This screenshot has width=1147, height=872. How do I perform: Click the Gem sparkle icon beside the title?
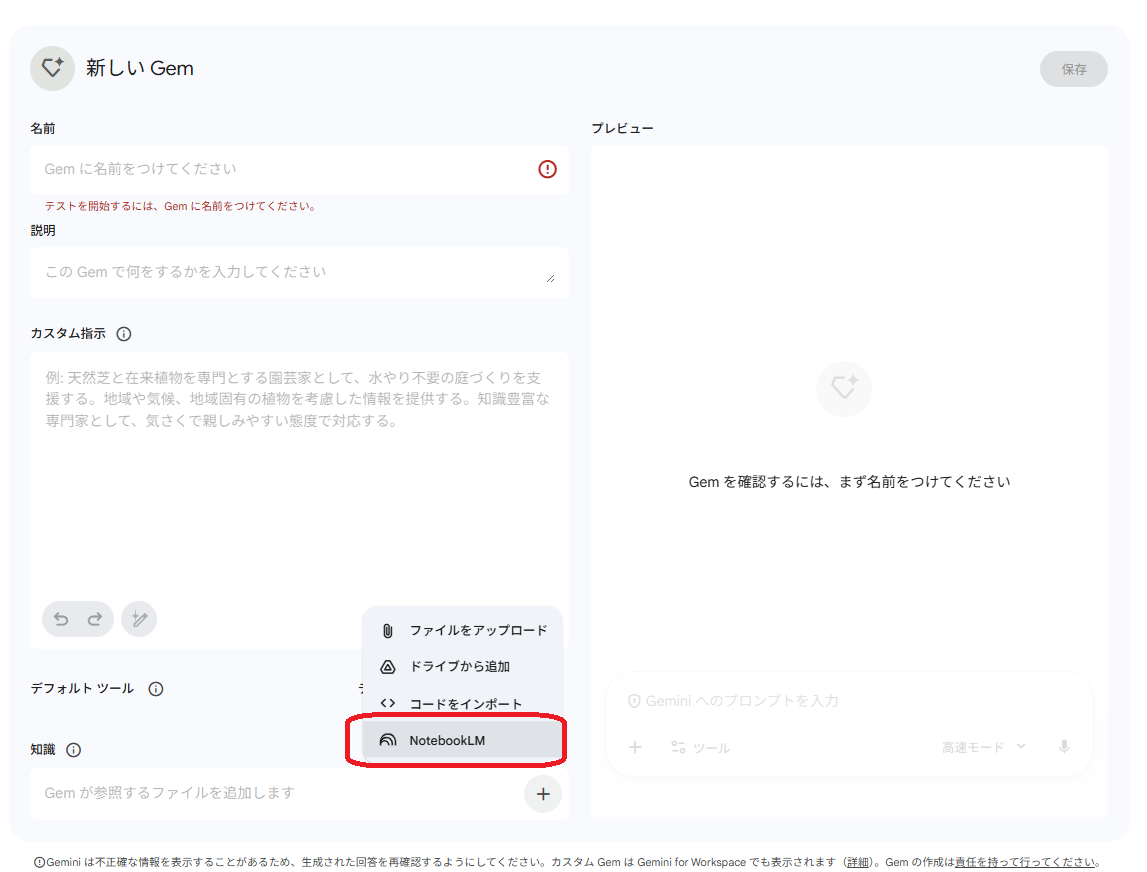pos(52,68)
